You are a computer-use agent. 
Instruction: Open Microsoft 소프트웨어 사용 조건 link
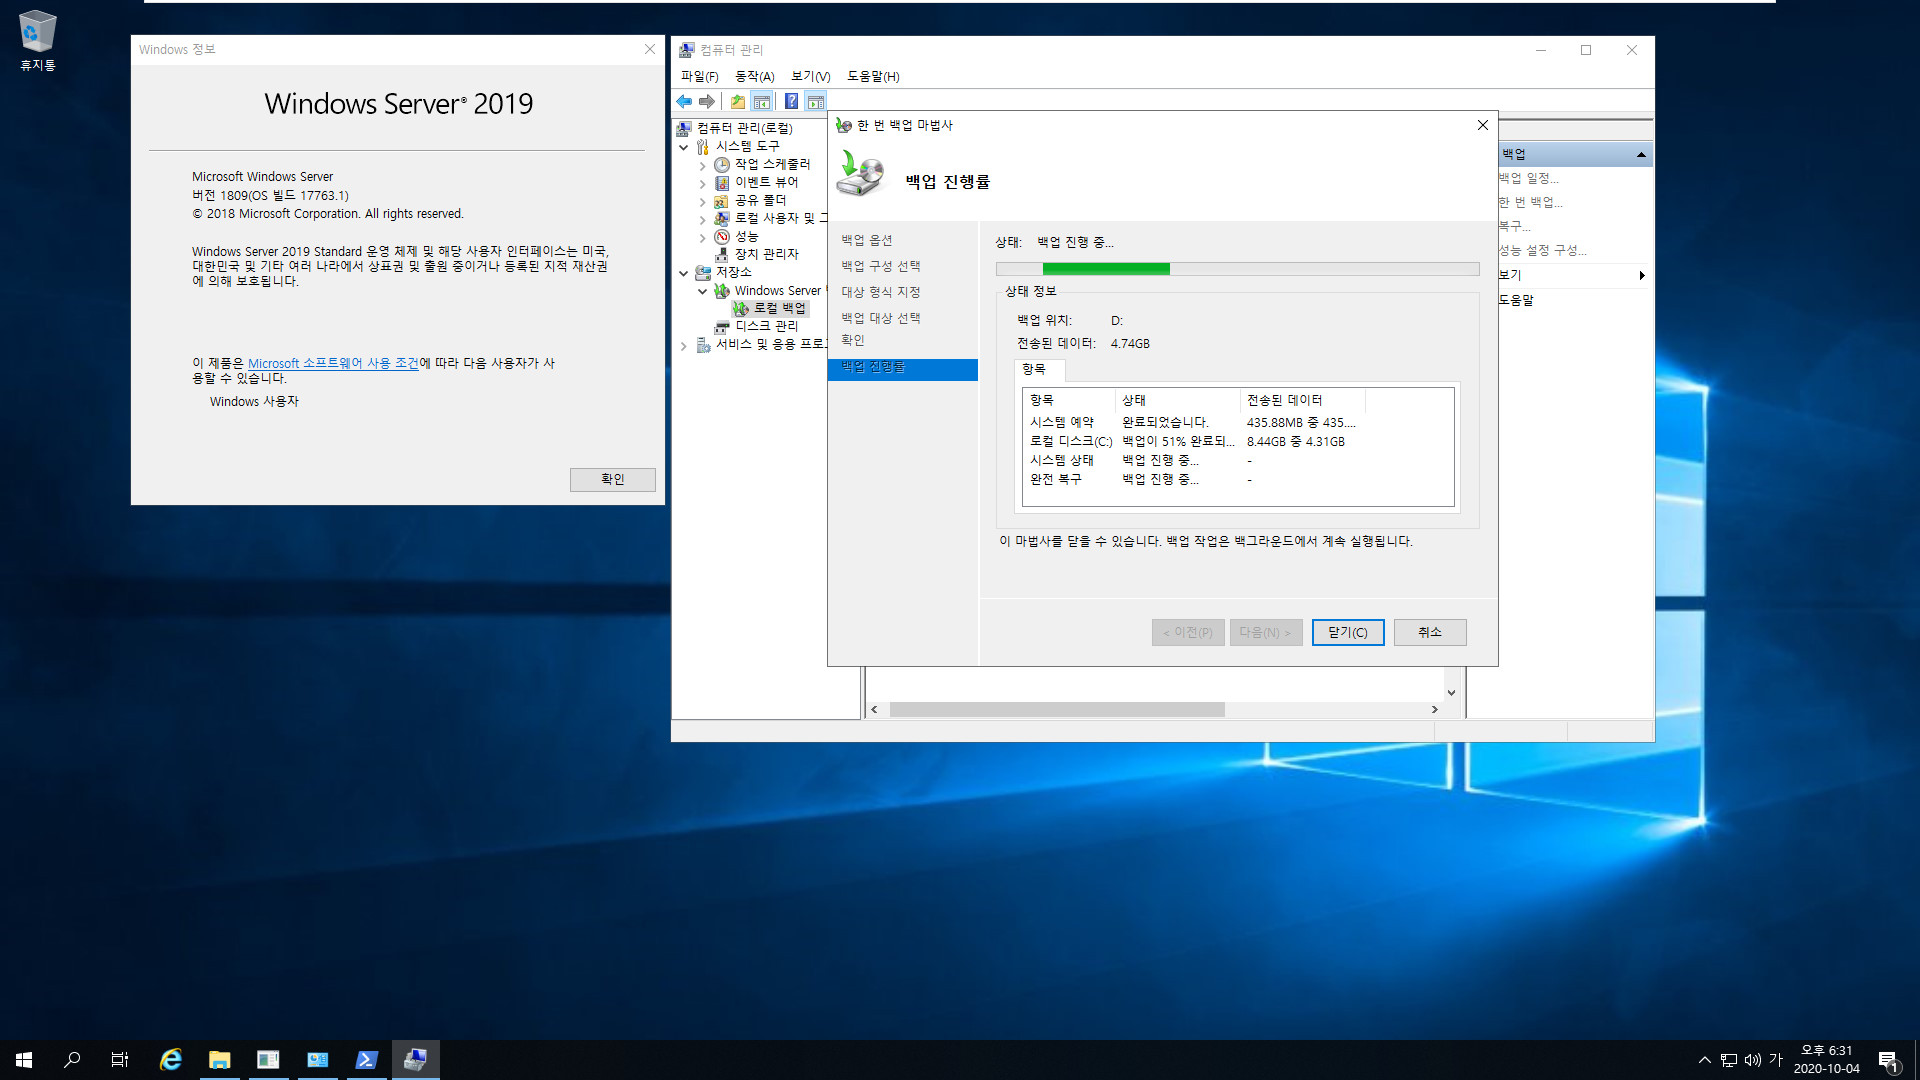(x=333, y=363)
